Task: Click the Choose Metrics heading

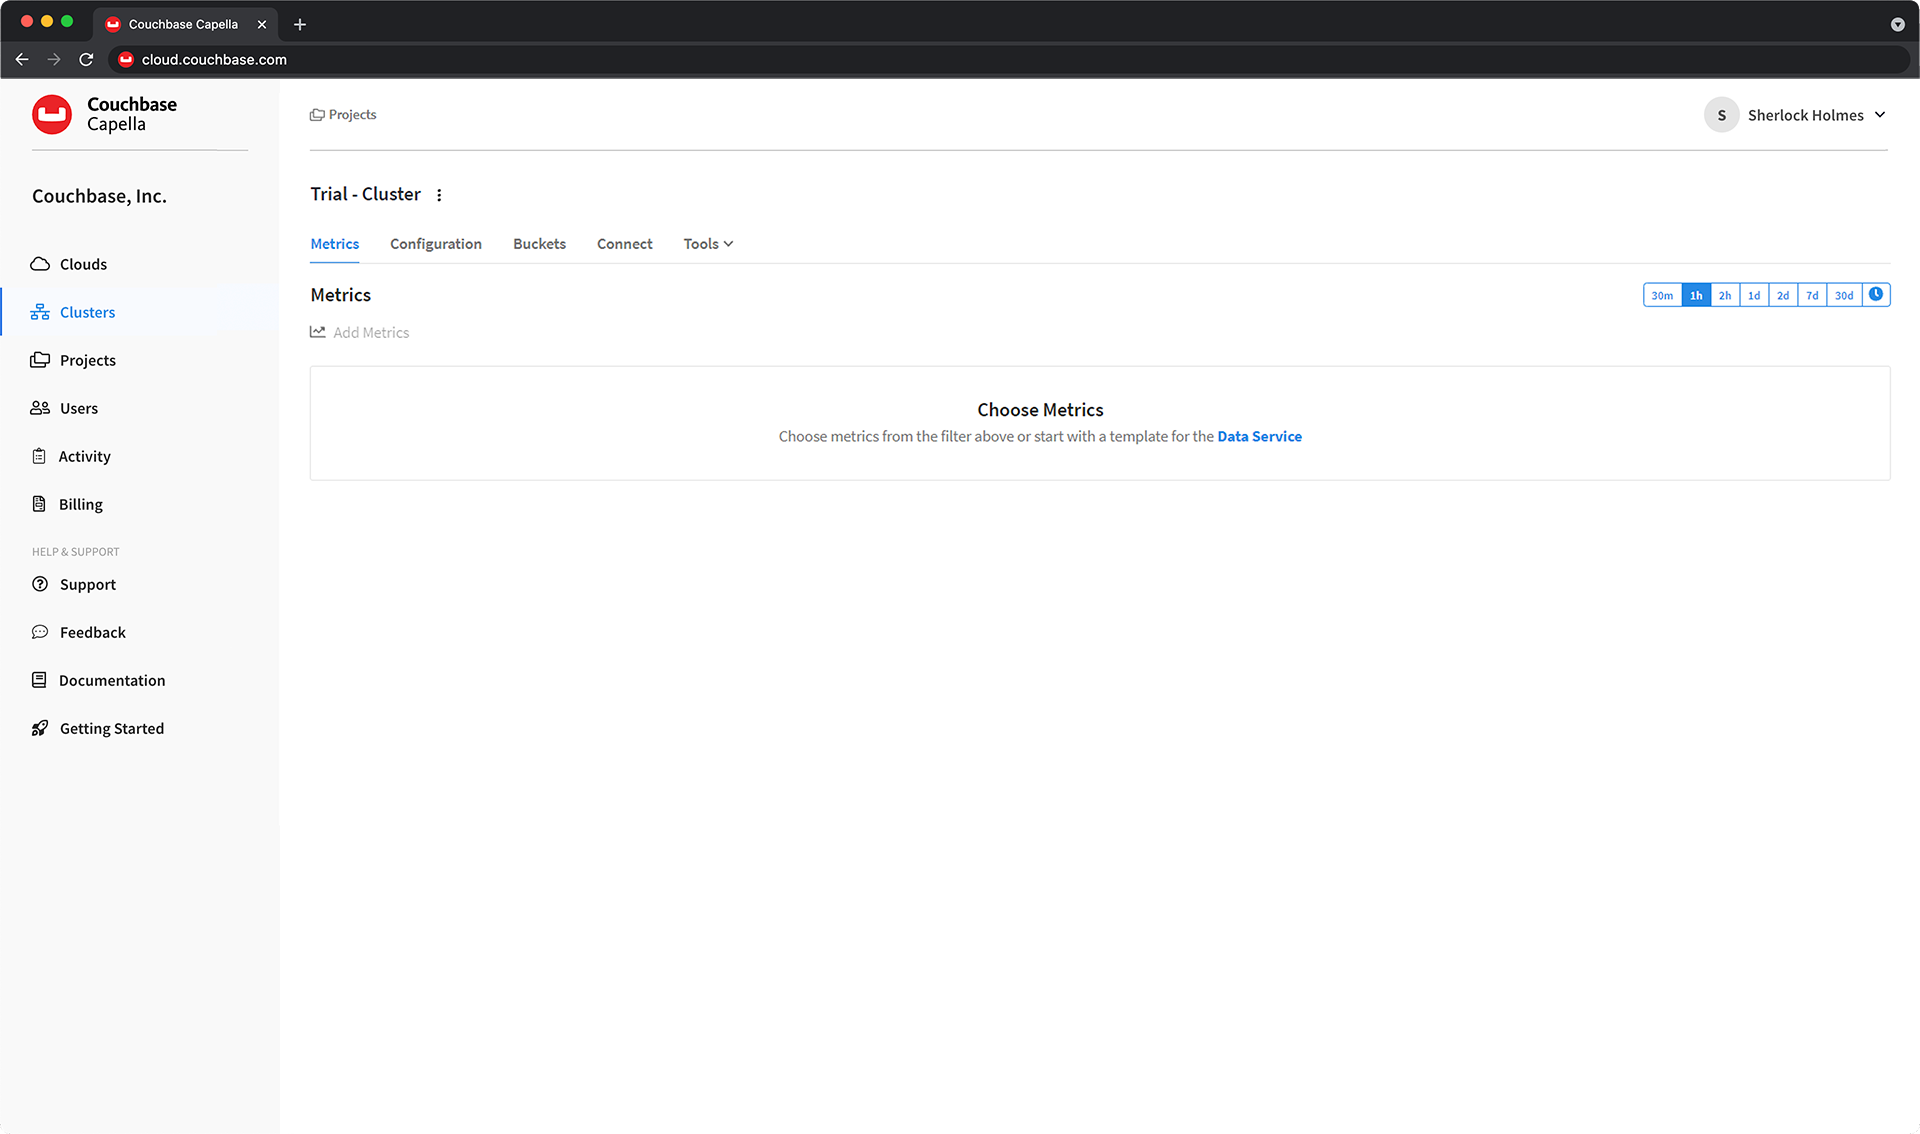Action: (1040, 410)
